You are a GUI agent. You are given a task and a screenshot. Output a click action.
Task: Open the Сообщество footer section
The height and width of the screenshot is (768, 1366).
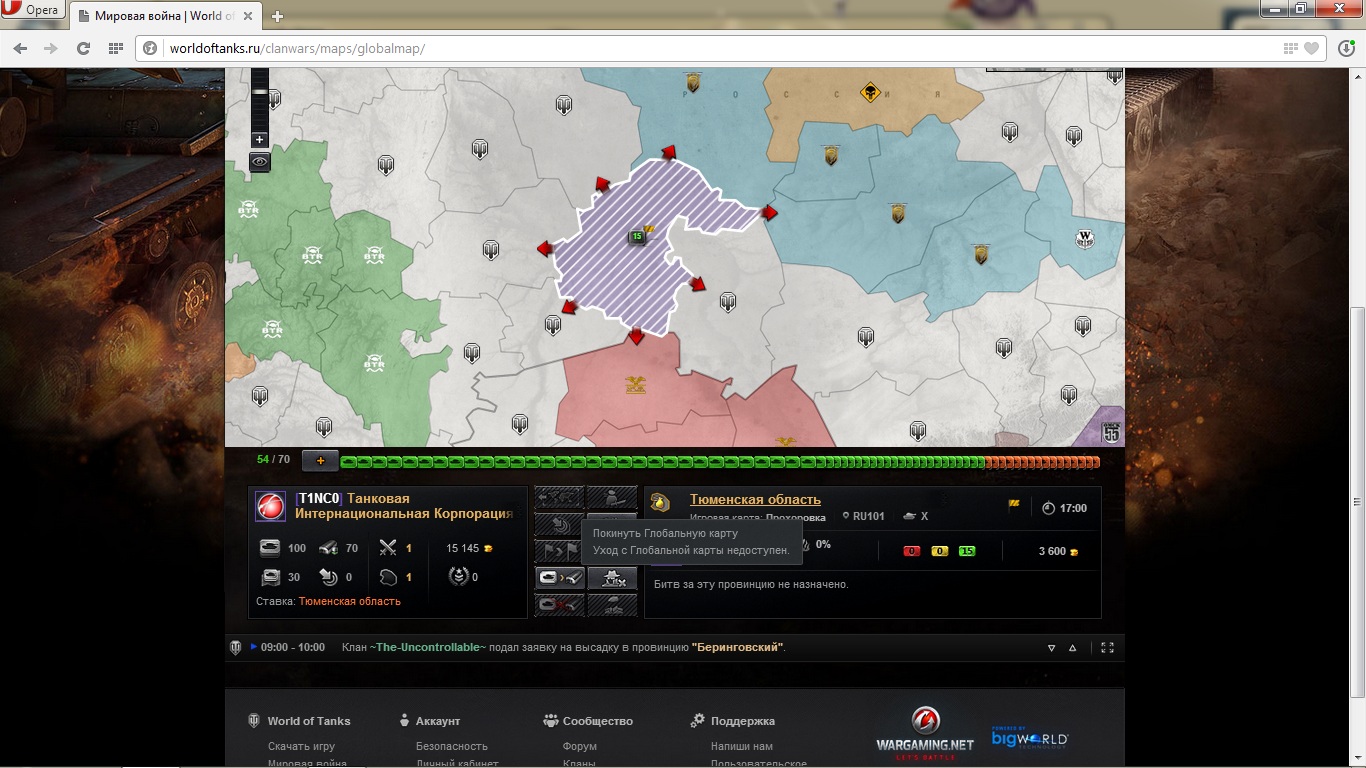point(598,721)
